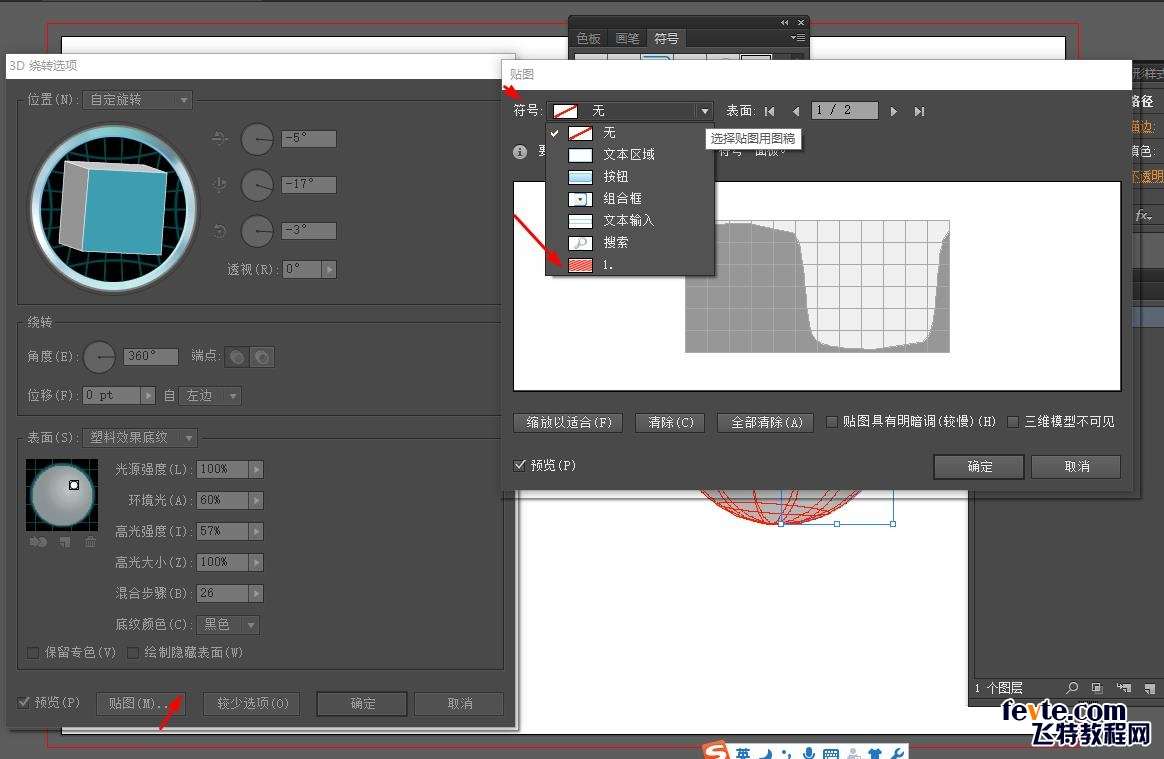Open the Symbols panel flyout menu

tap(797, 38)
